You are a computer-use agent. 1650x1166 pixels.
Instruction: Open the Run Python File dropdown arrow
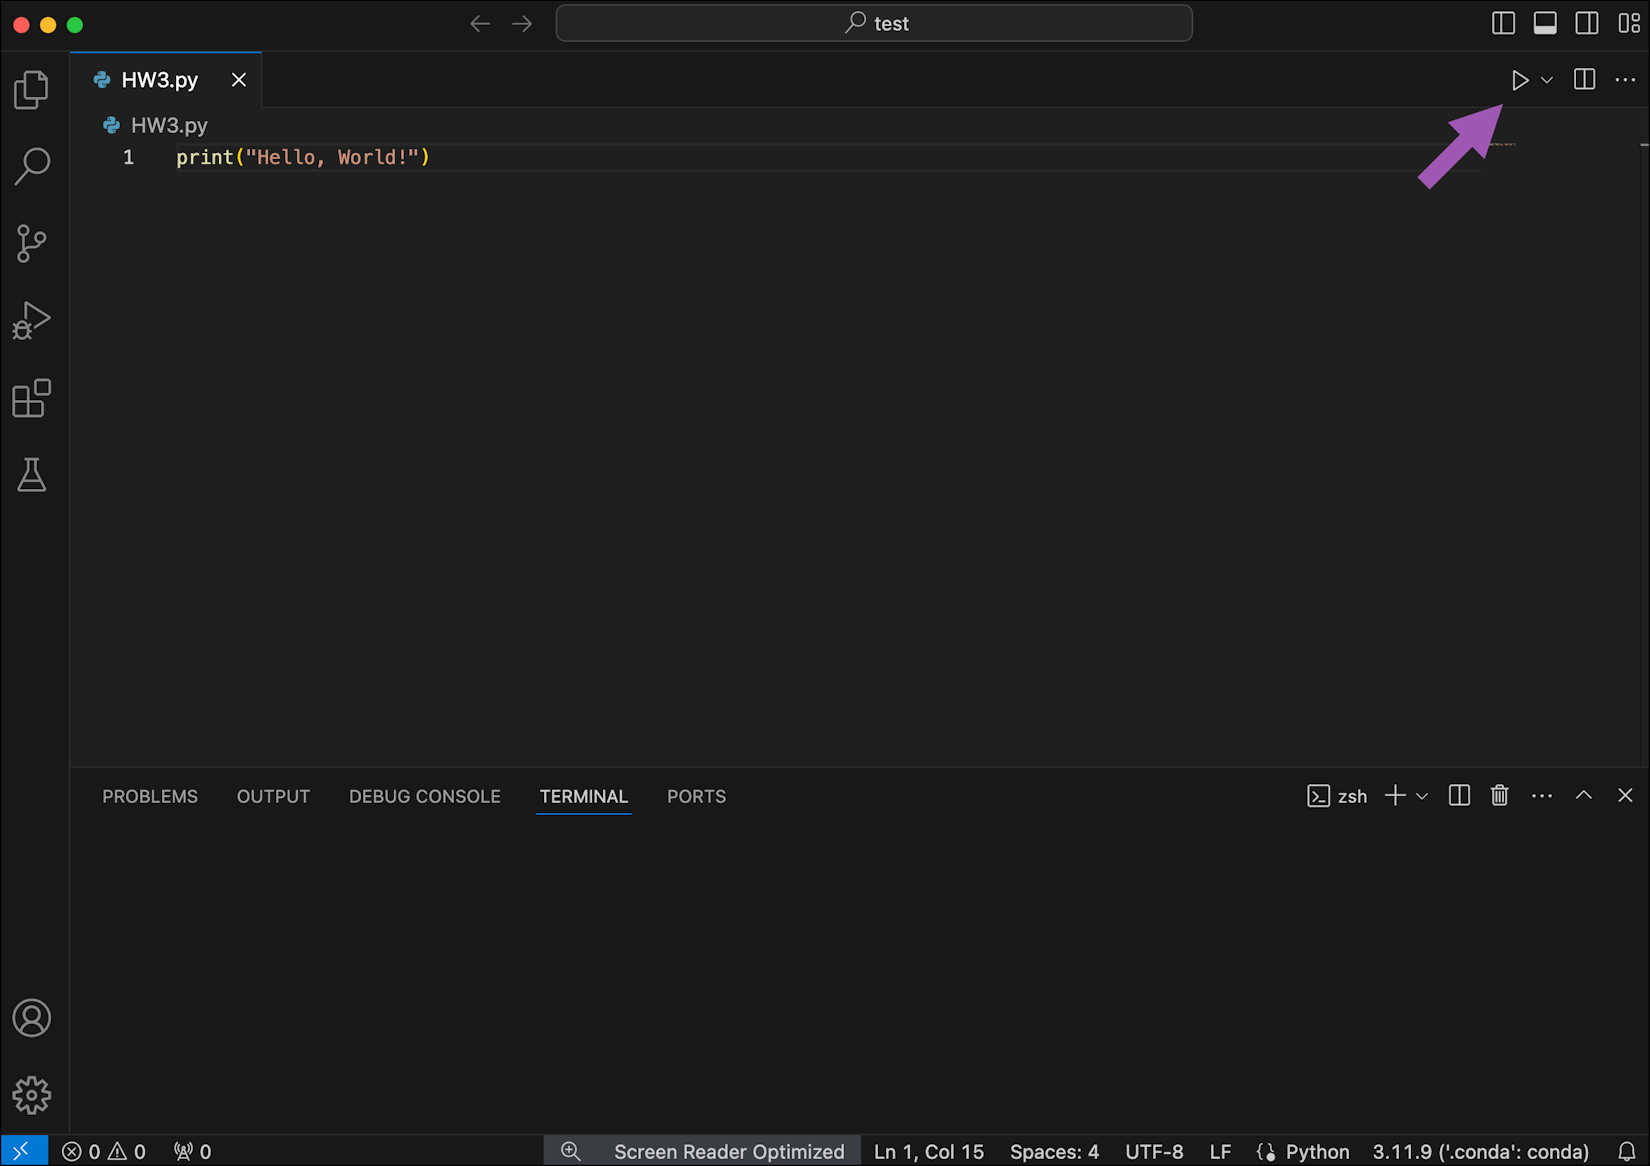[x=1545, y=79]
